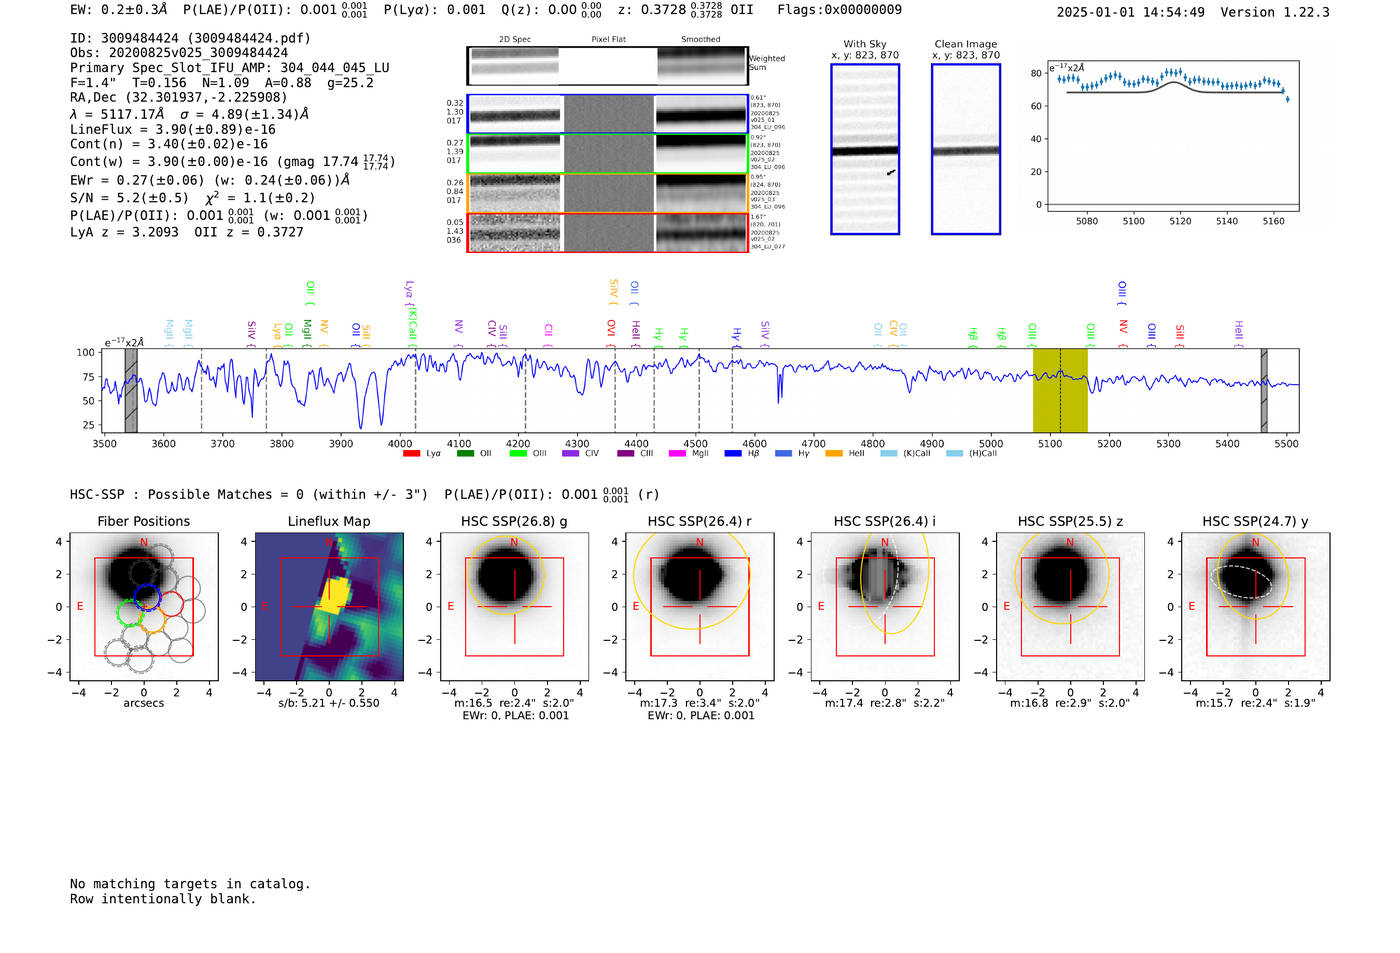The width and height of the screenshot is (1400, 953).
Task: Click the 'Pixel Flat' column header
Action: click(x=608, y=40)
